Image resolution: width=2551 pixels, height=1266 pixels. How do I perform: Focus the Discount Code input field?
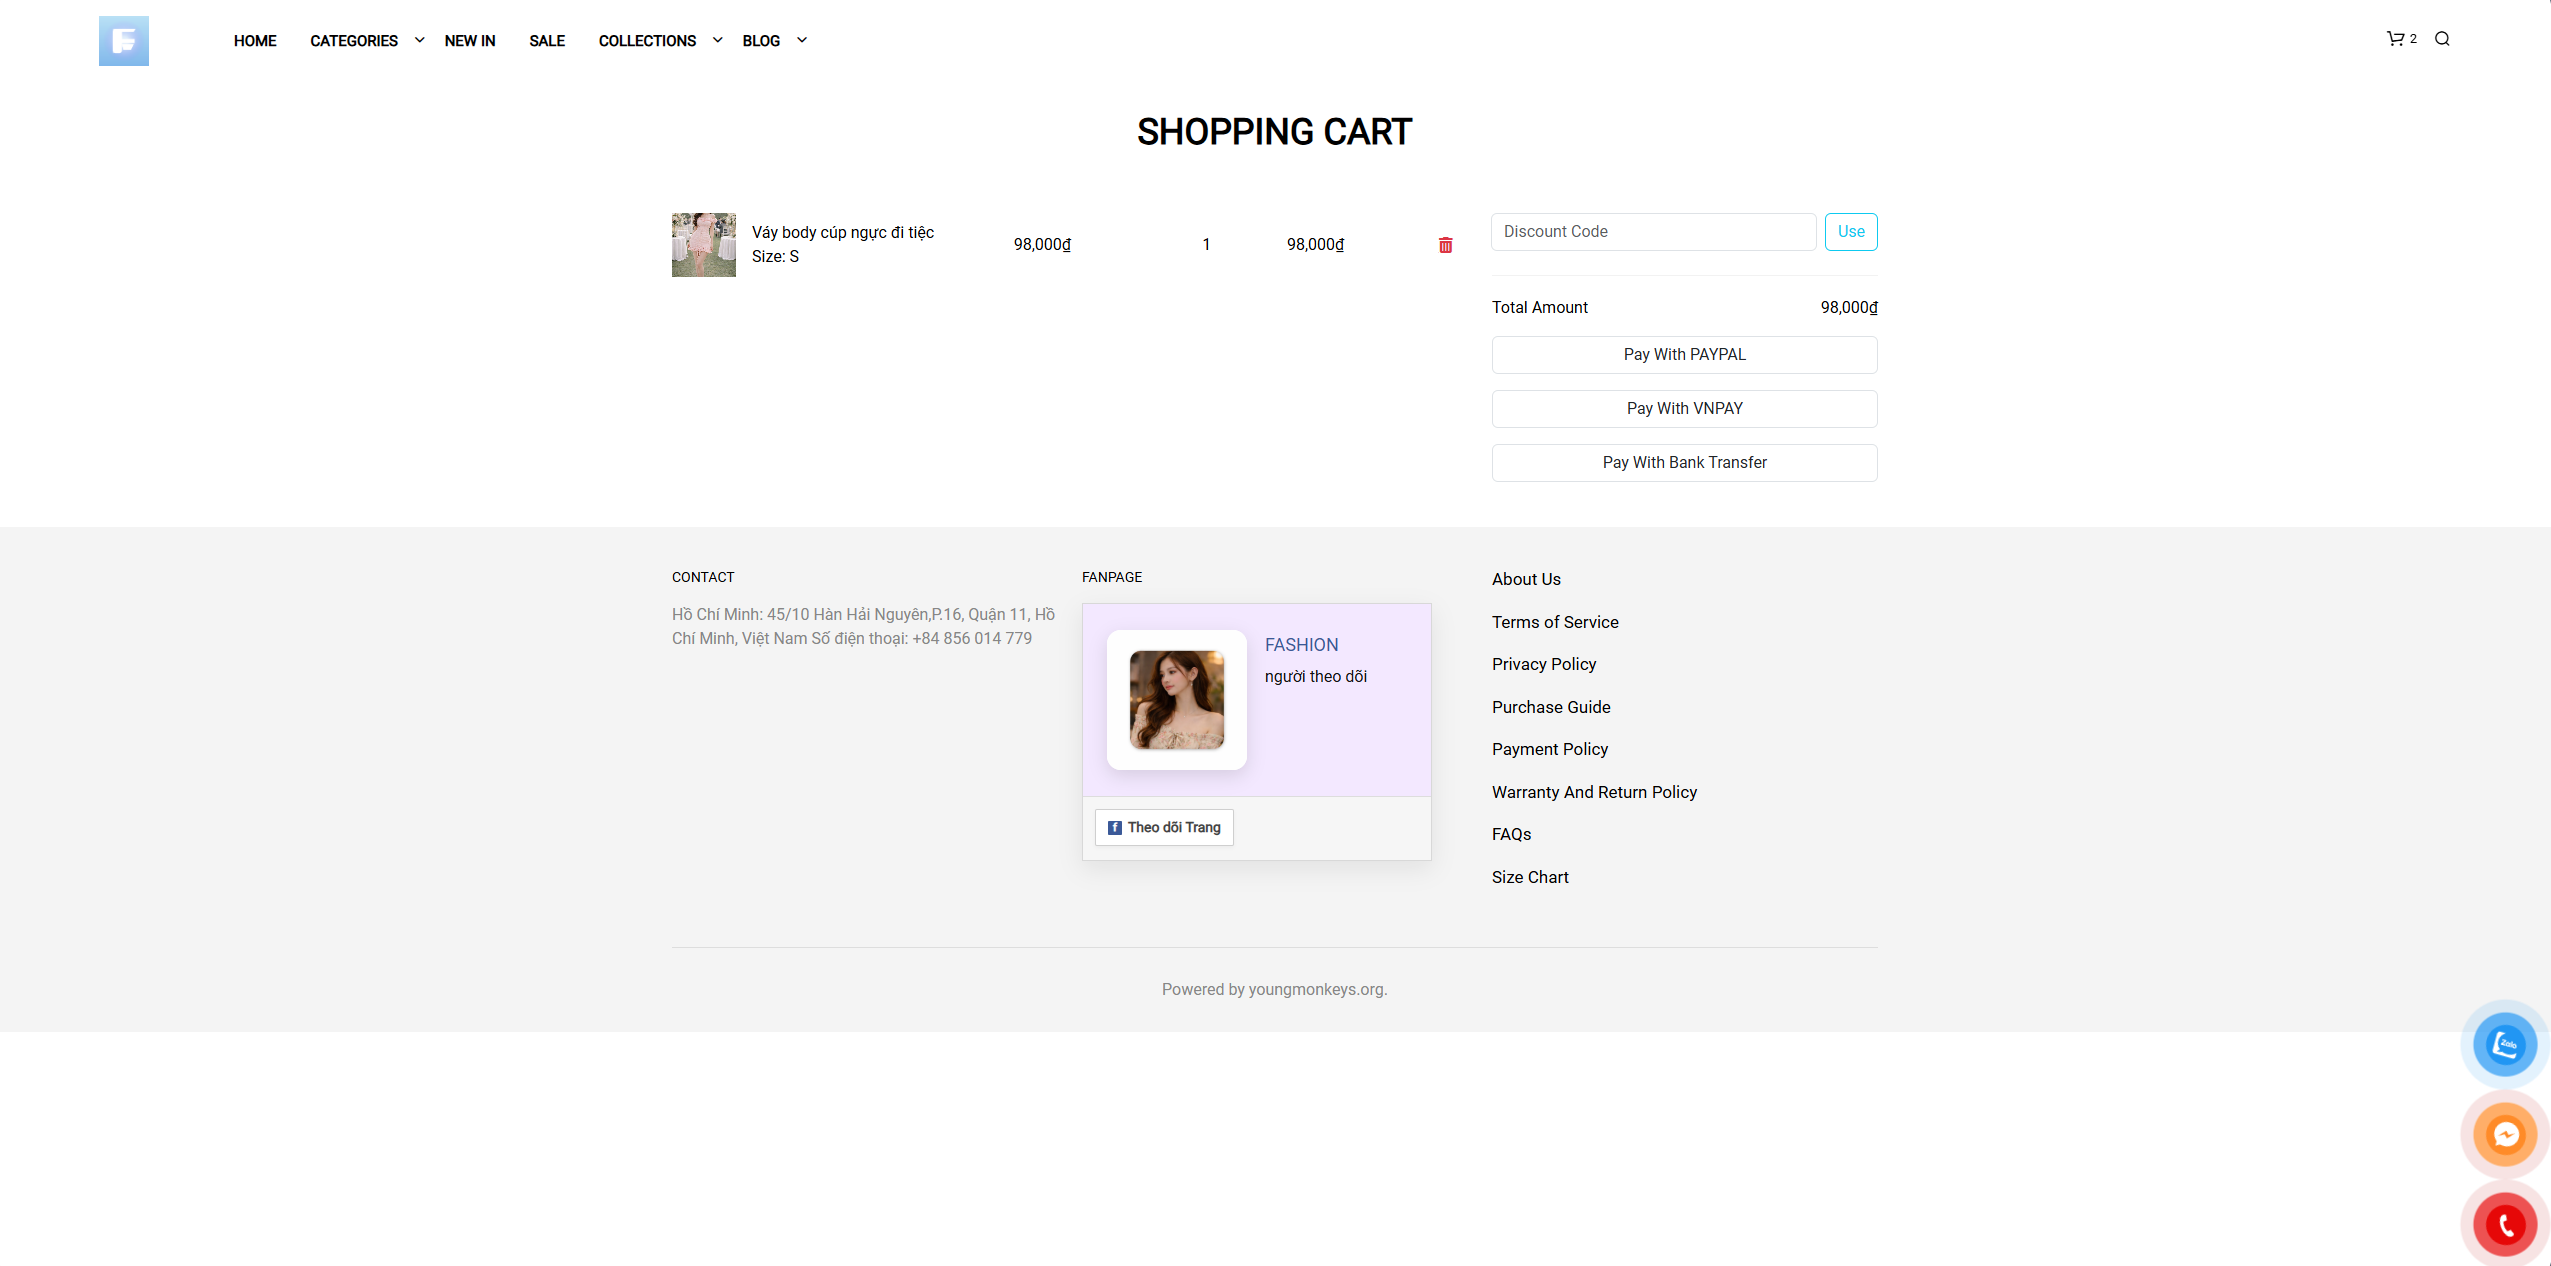[x=1653, y=232]
